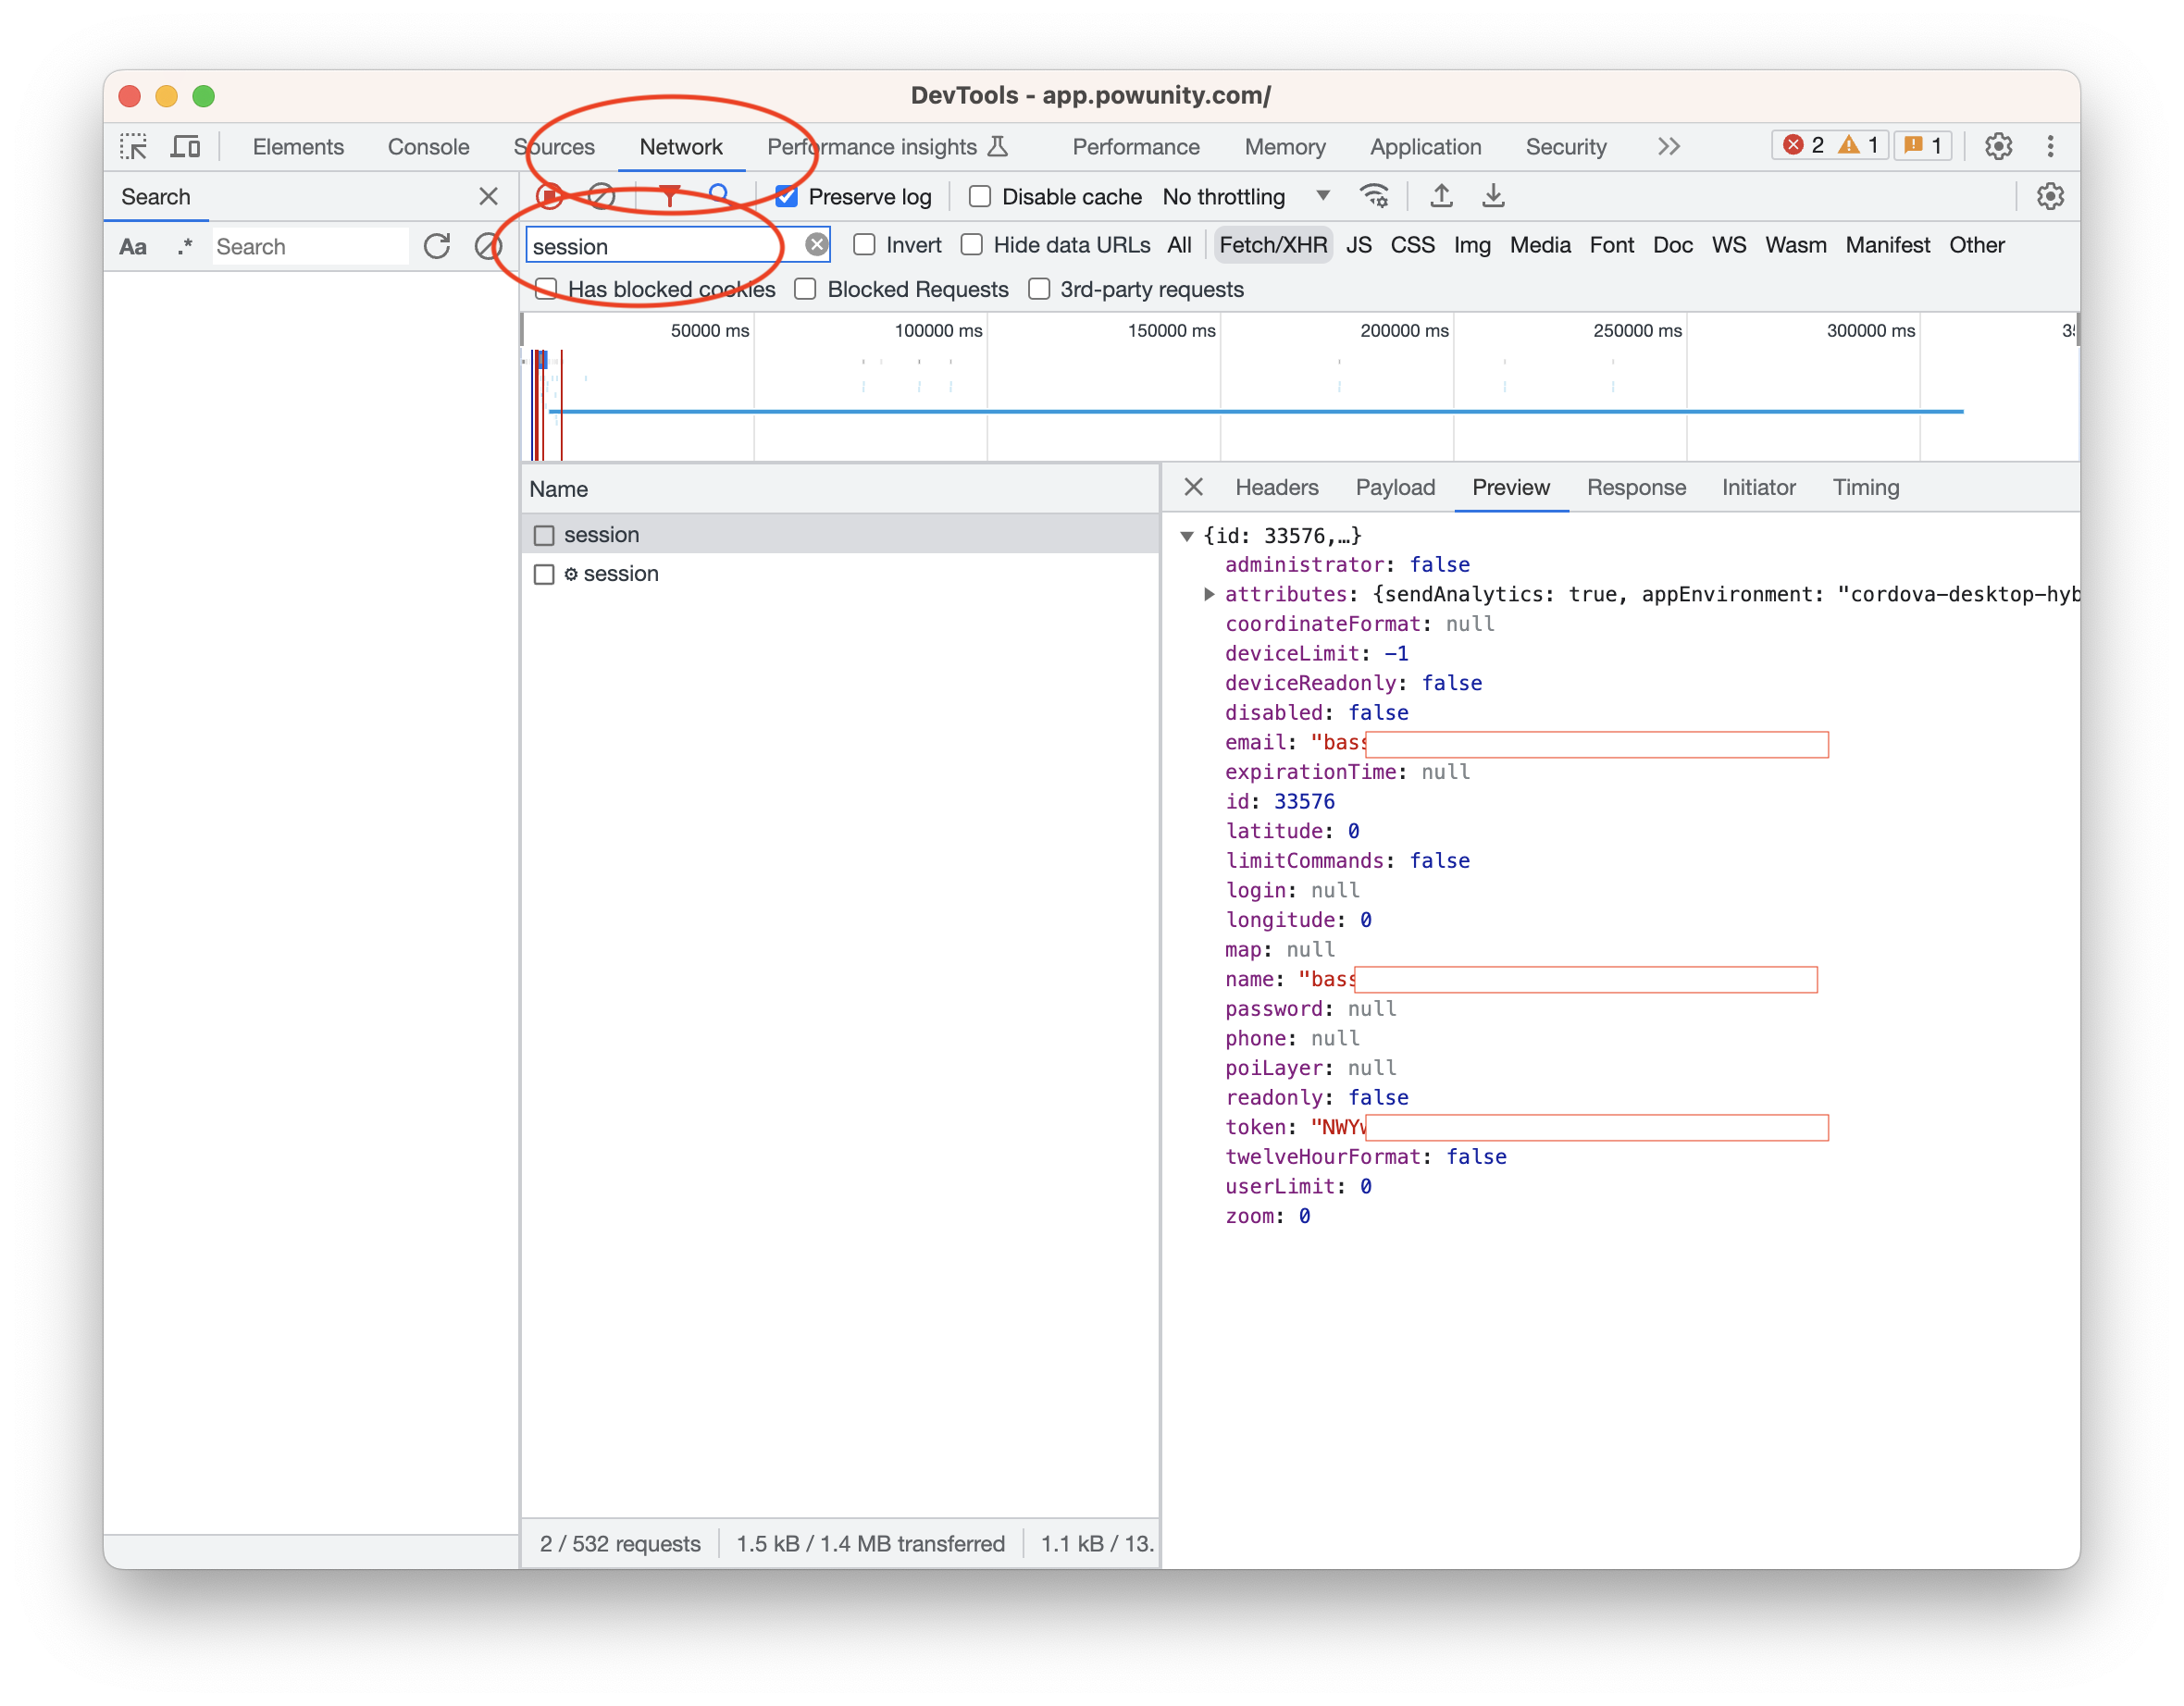2184x1706 pixels.
Task: Open the Timing tab
Action: click(1865, 487)
